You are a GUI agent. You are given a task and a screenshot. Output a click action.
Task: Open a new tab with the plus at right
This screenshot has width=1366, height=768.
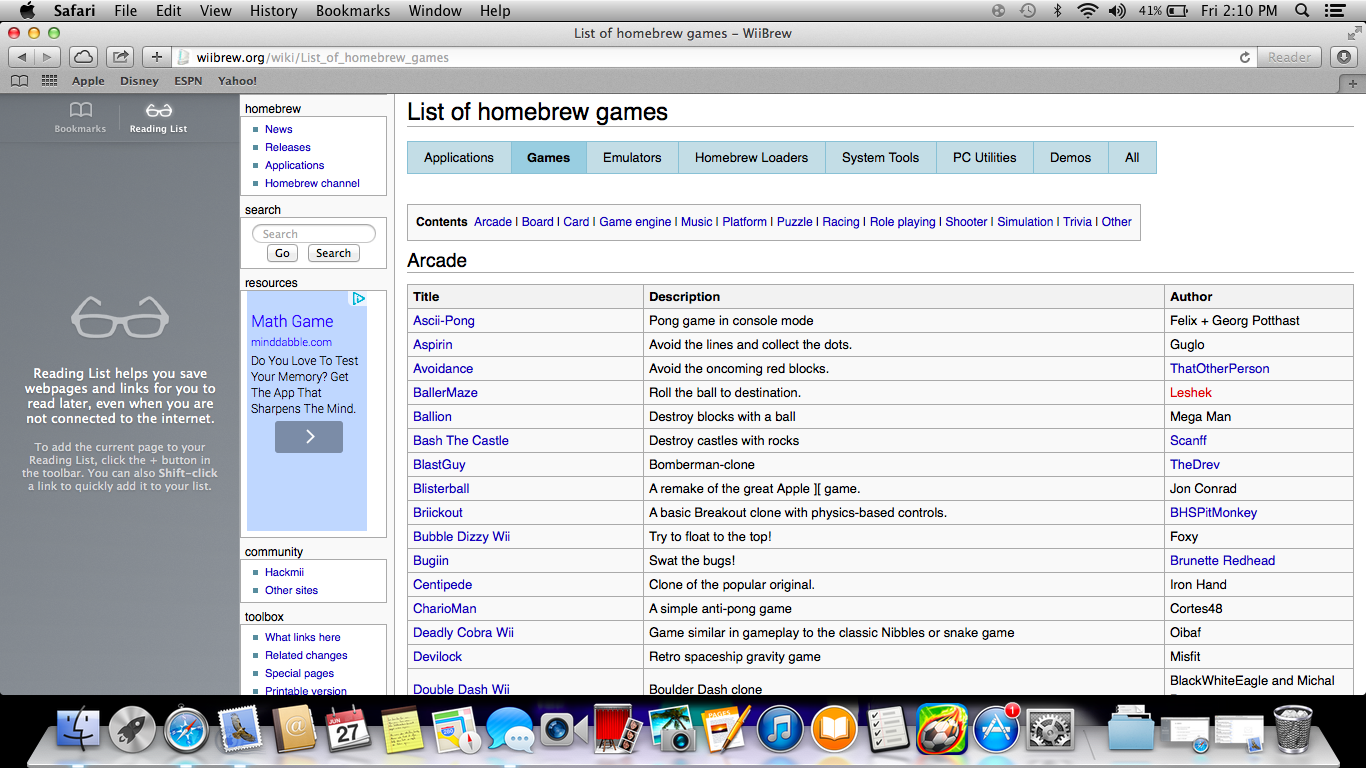click(x=1354, y=83)
